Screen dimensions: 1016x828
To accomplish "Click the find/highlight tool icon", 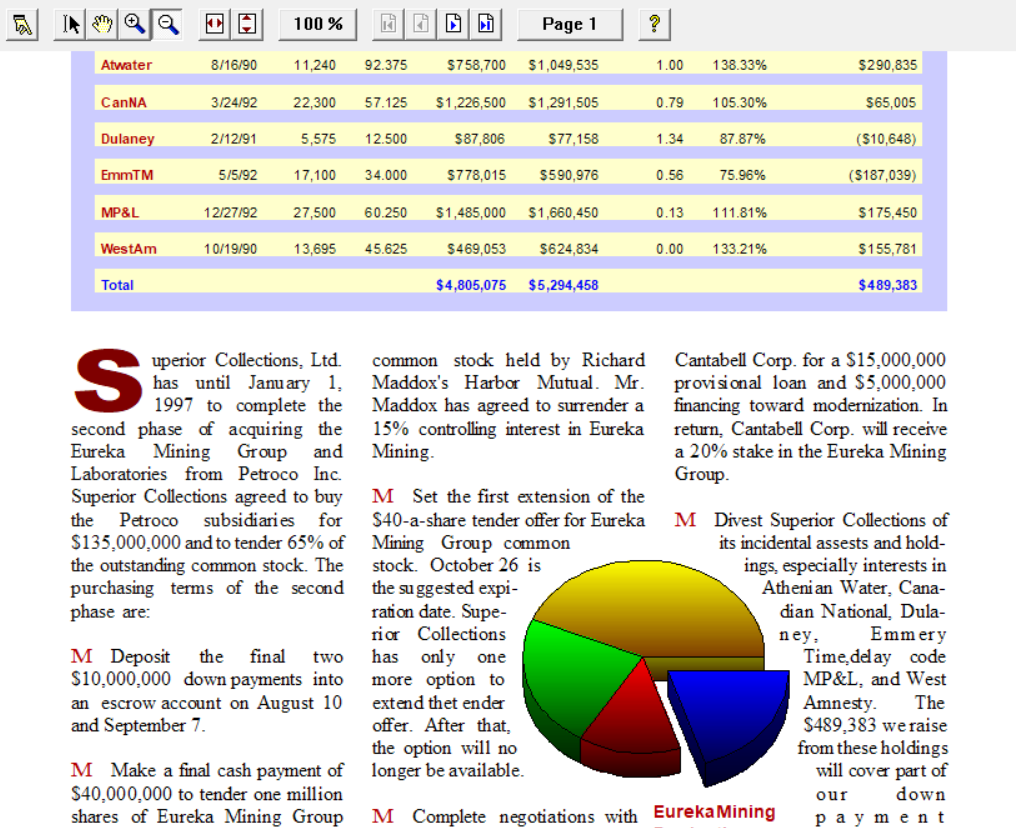I will coord(22,25).
